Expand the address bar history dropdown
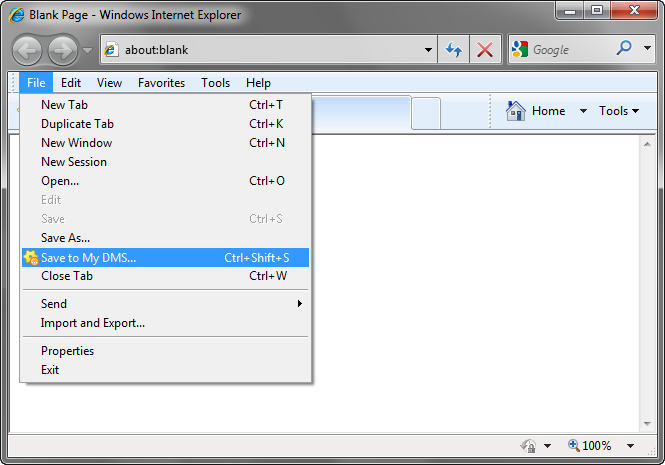 [428, 50]
